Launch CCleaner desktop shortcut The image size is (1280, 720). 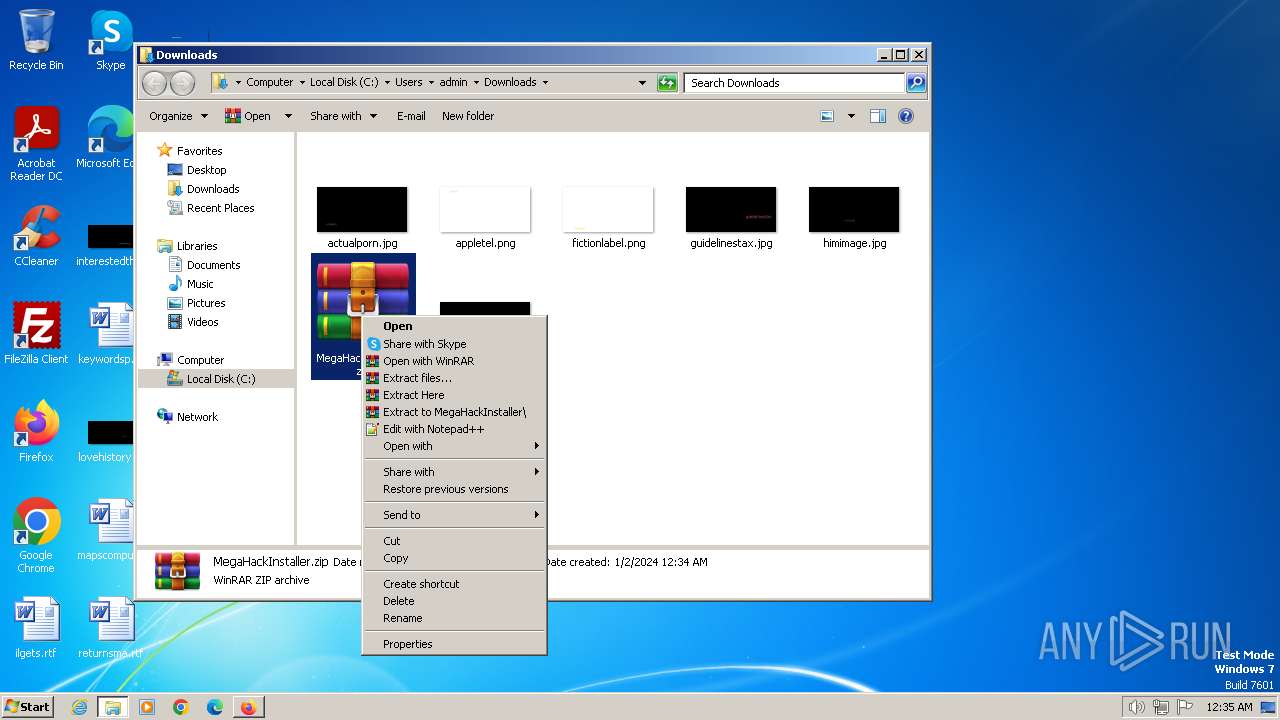click(36, 236)
